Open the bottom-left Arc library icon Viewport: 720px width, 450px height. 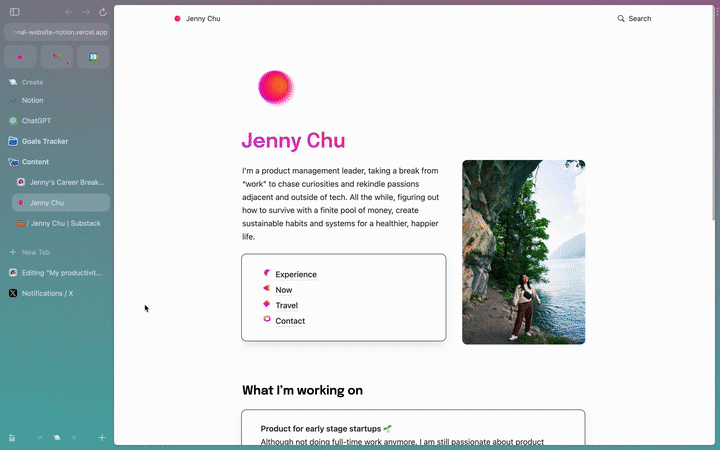tap(12, 438)
